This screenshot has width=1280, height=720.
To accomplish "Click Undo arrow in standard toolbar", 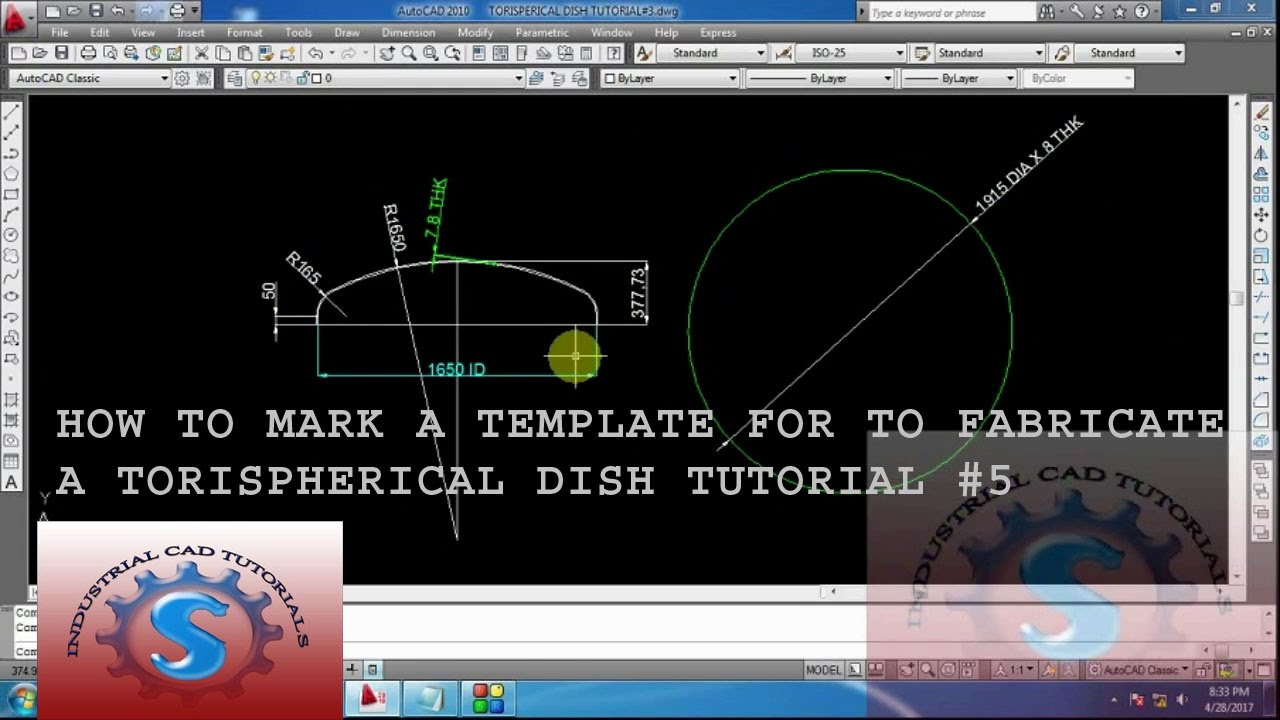I will 315,53.
